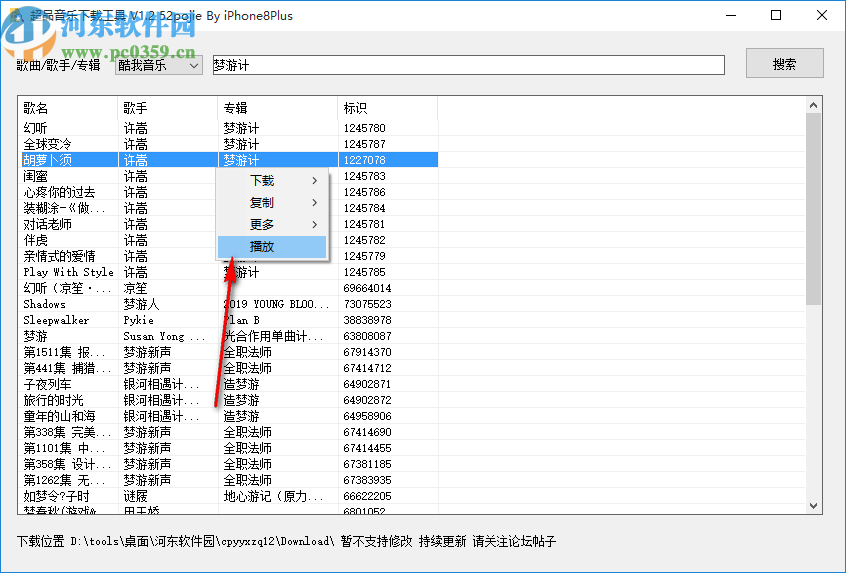Choose 播放 in the context menu

[272, 247]
